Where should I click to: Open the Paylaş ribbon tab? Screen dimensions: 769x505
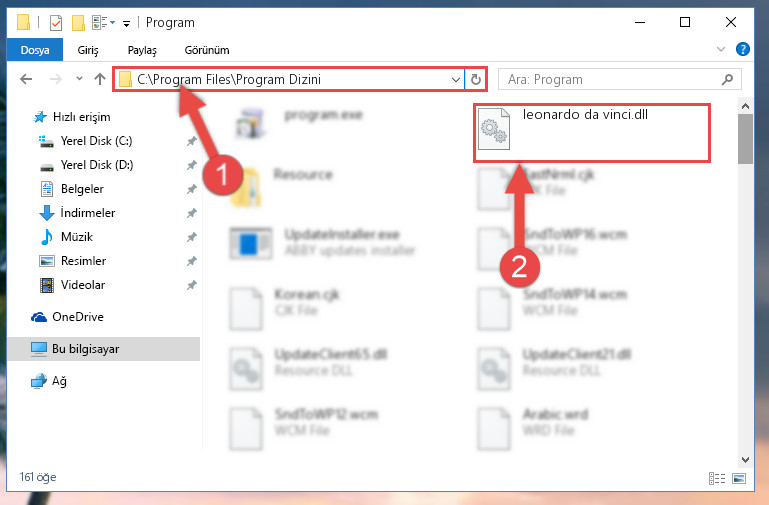(142, 50)
